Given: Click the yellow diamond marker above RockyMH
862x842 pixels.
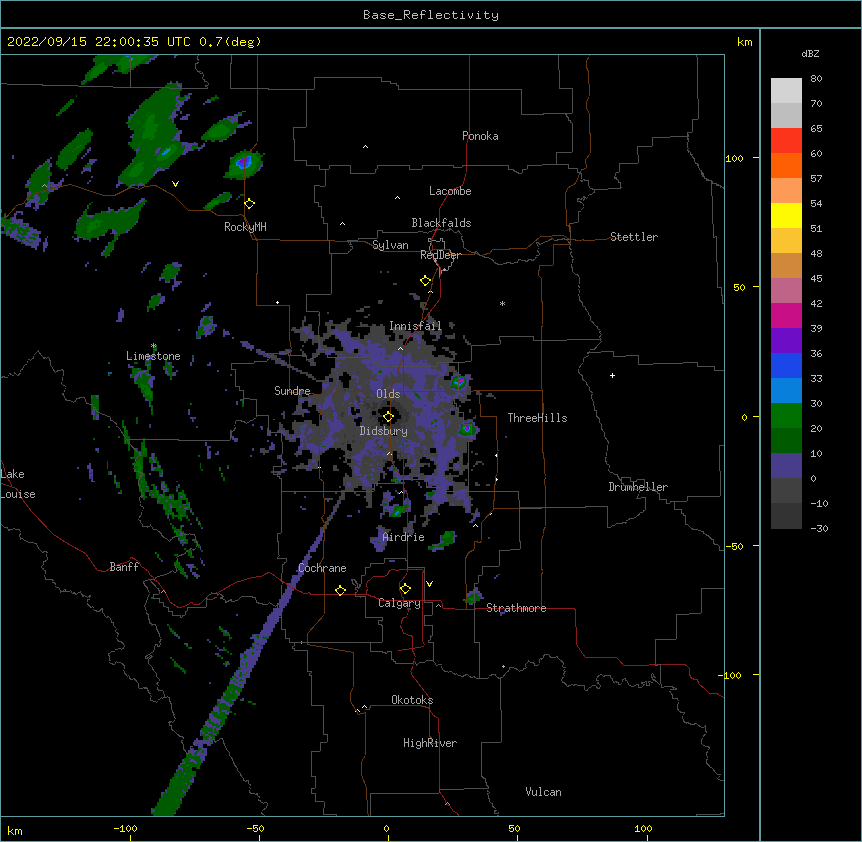Looking at the screenshot, I should coord(250,204).
